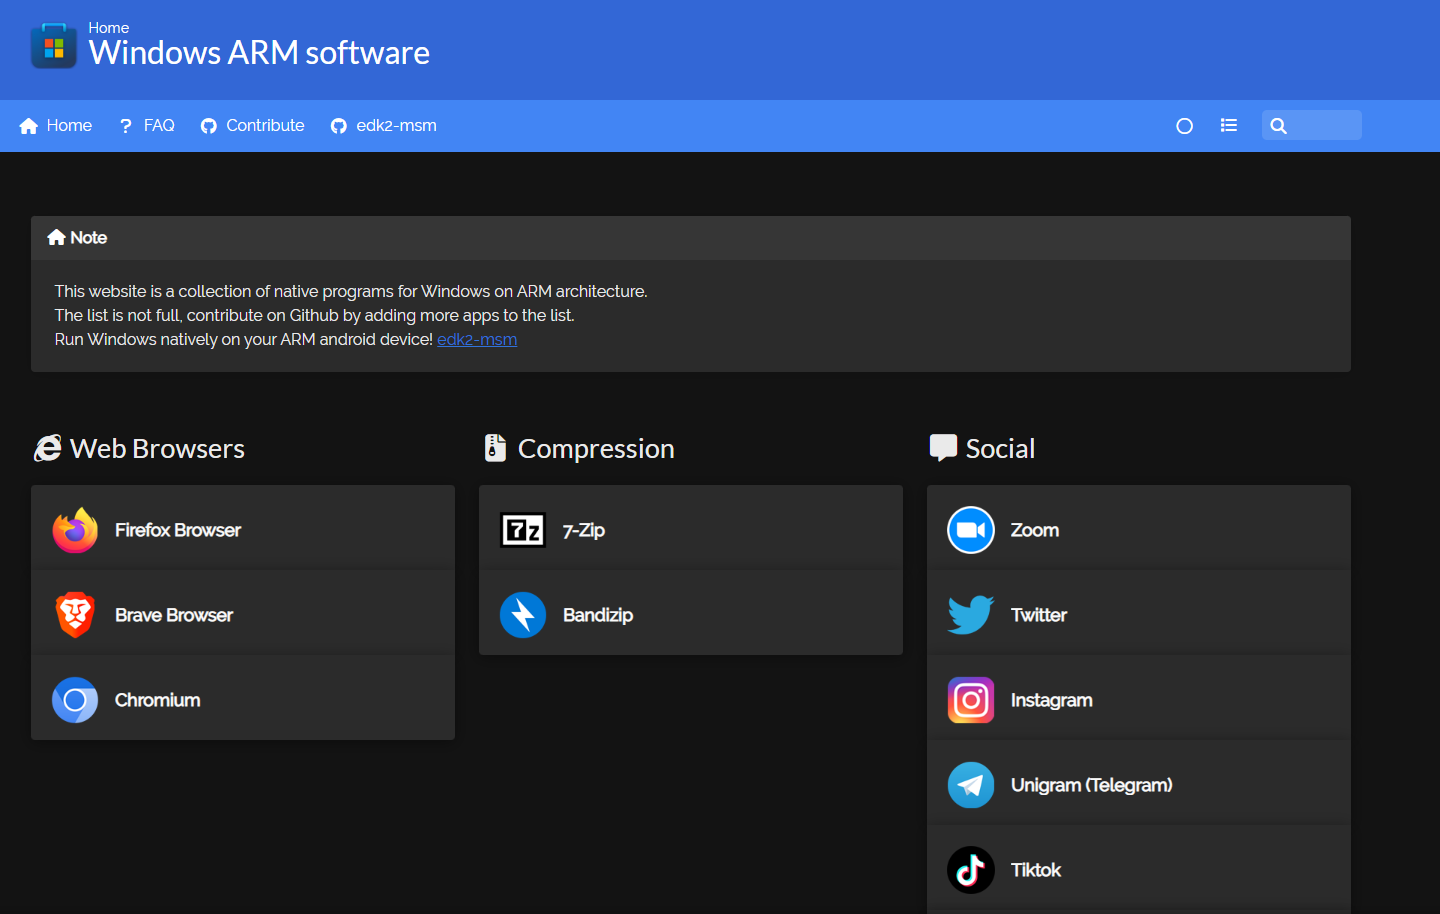Click the Web Browsers section heading
This screenshot has height=914, width=1440.
click(x=157, y=449)
